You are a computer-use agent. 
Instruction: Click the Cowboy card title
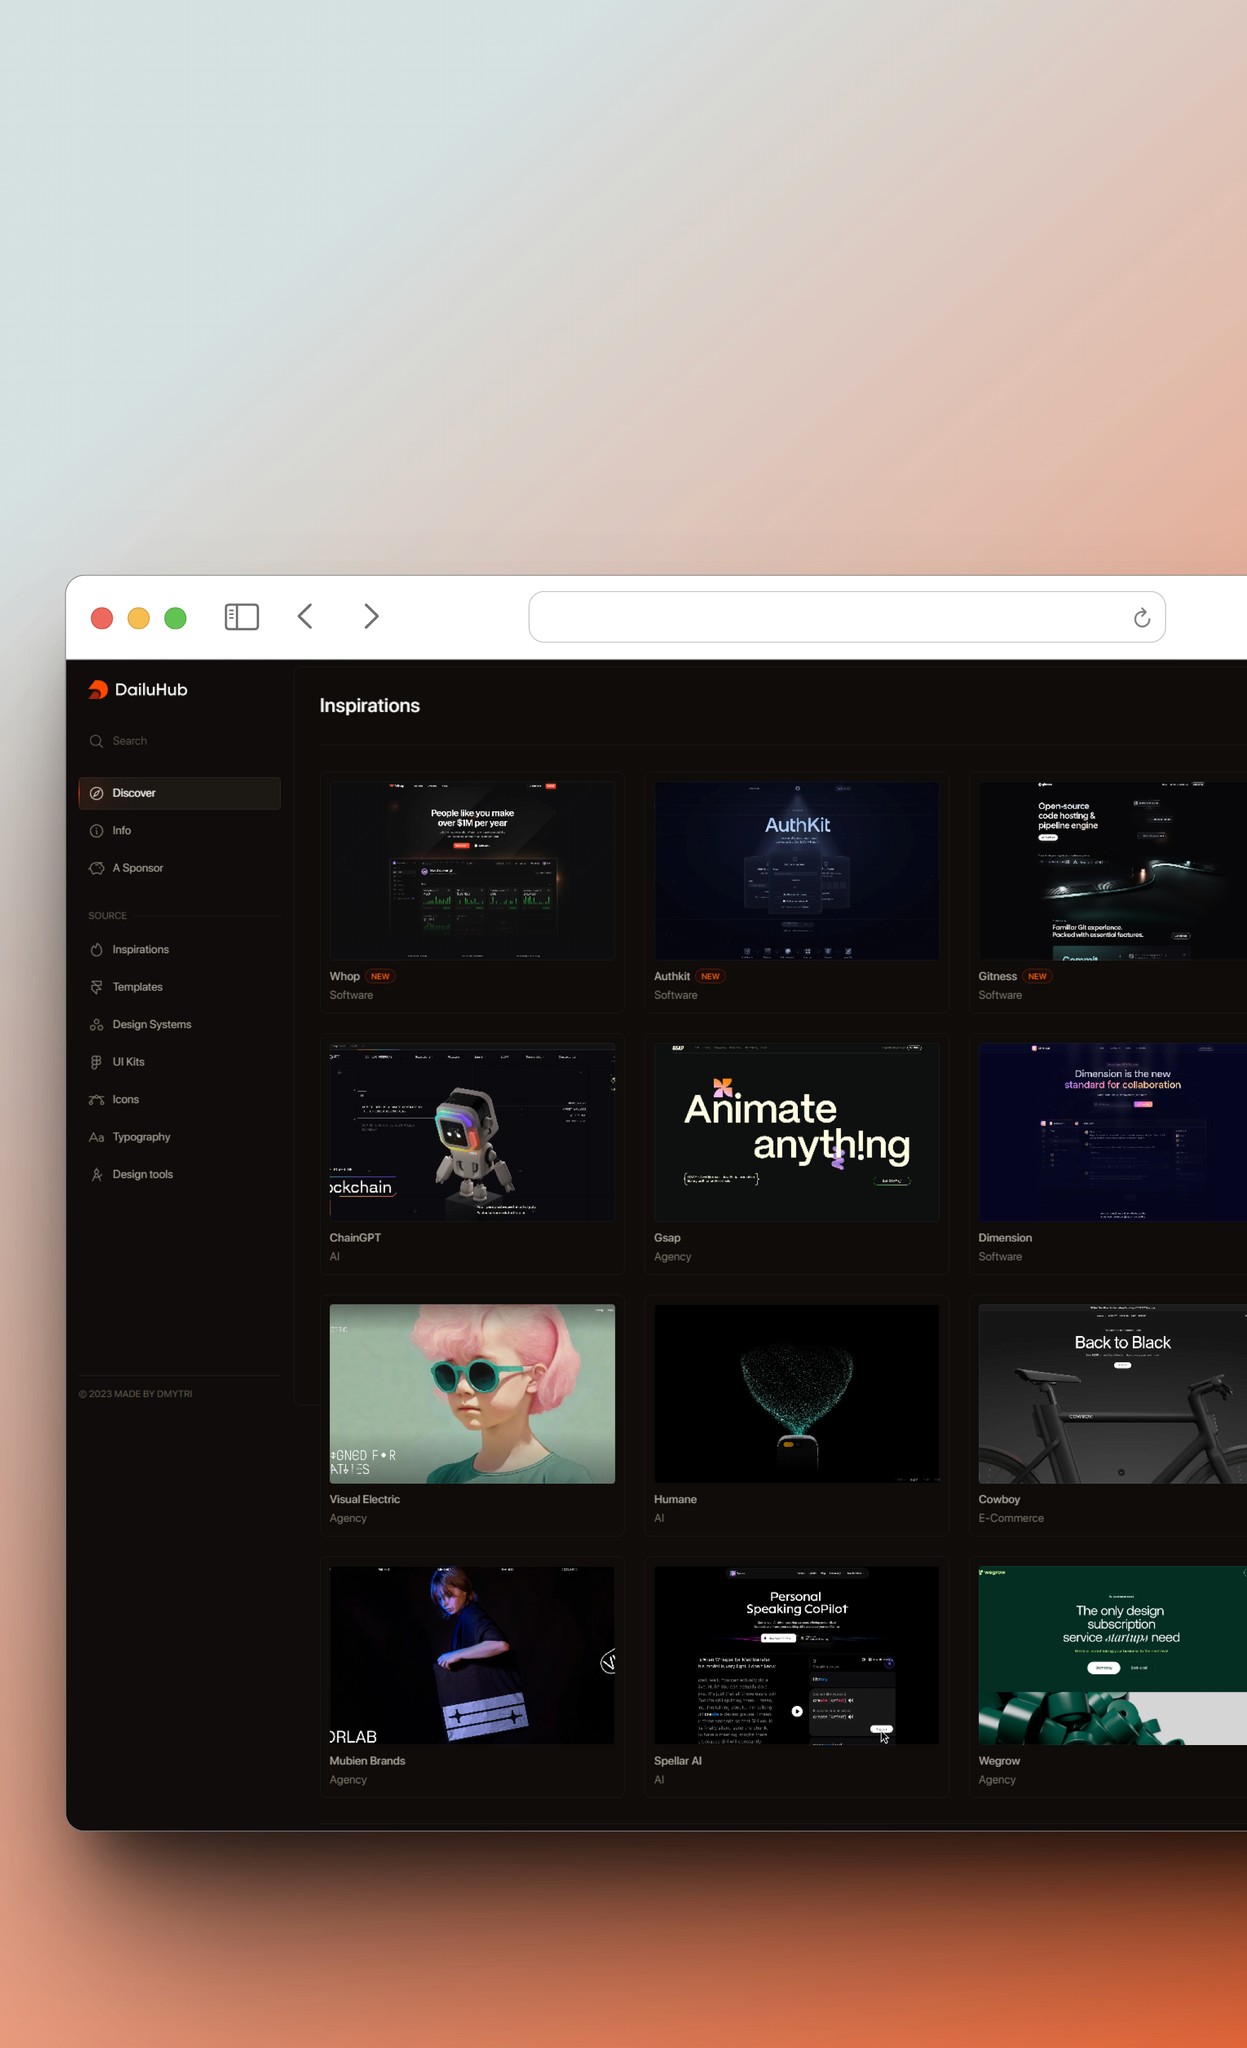pos(999,1499)
